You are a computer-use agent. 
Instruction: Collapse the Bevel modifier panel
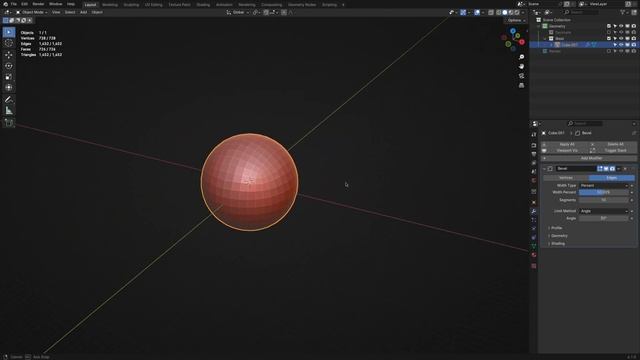(x=544, y=169)
